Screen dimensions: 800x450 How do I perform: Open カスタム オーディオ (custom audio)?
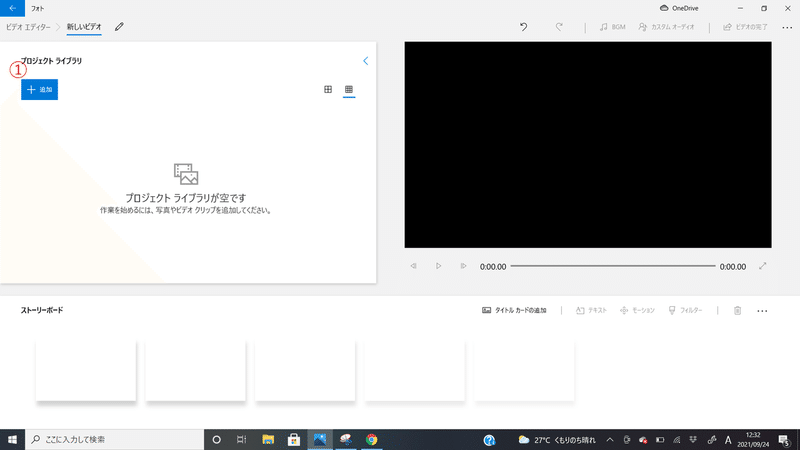click(x=666, y=27)
